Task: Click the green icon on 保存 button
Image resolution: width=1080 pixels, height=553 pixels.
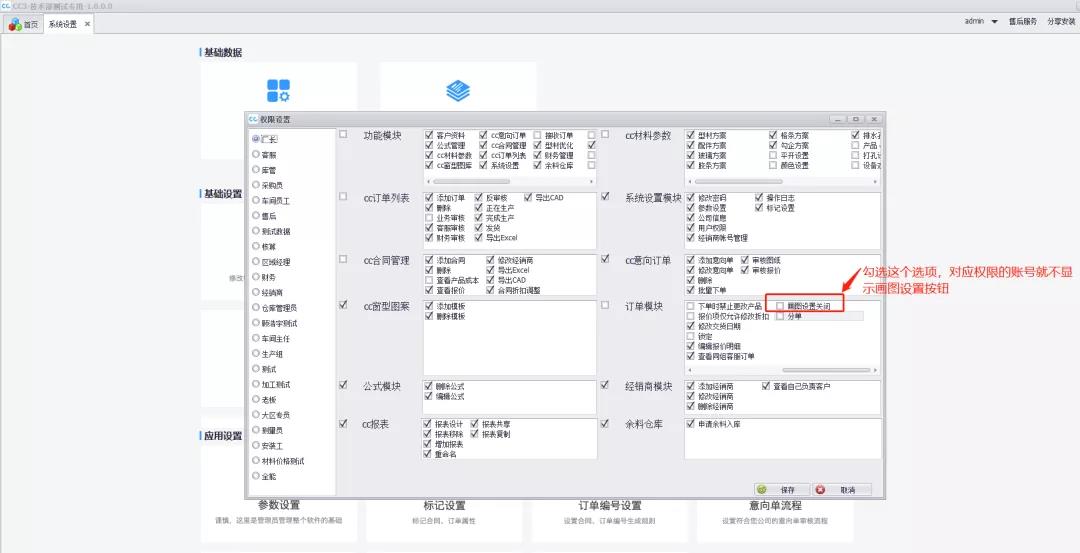Action: (x=763, y=490)
